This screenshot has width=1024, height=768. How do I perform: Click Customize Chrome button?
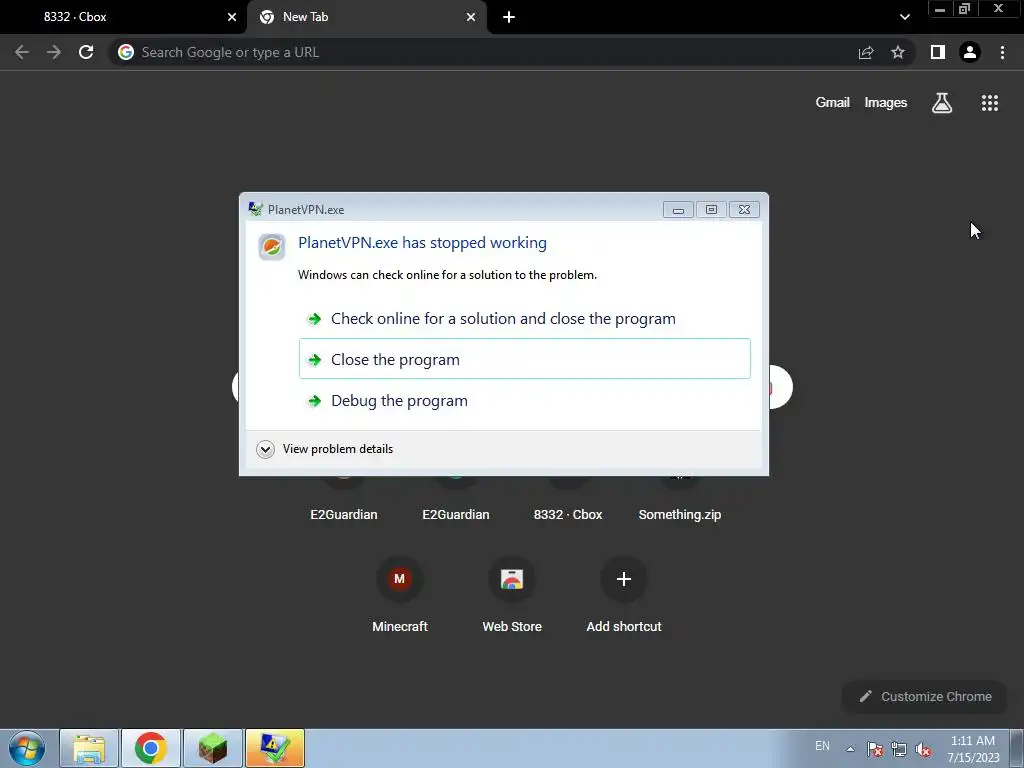(925, 697)
